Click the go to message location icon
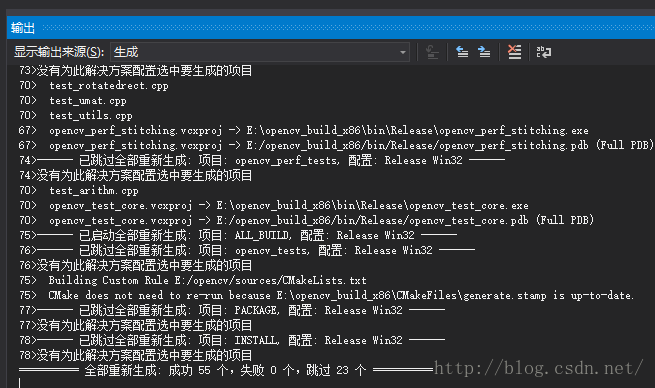The width and height of the screenshot is (655, 388). pyautogui.click(x=432, y=52)
